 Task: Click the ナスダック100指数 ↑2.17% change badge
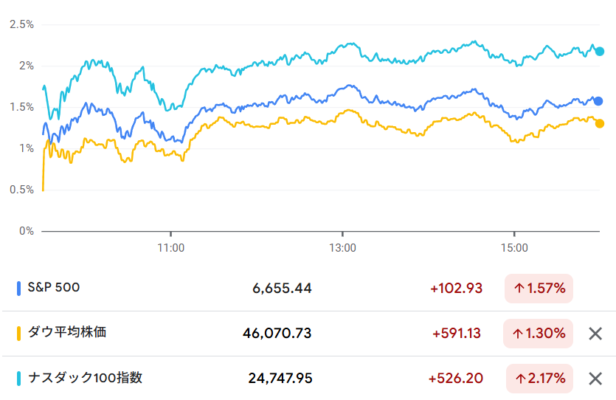tap(540, 378)
